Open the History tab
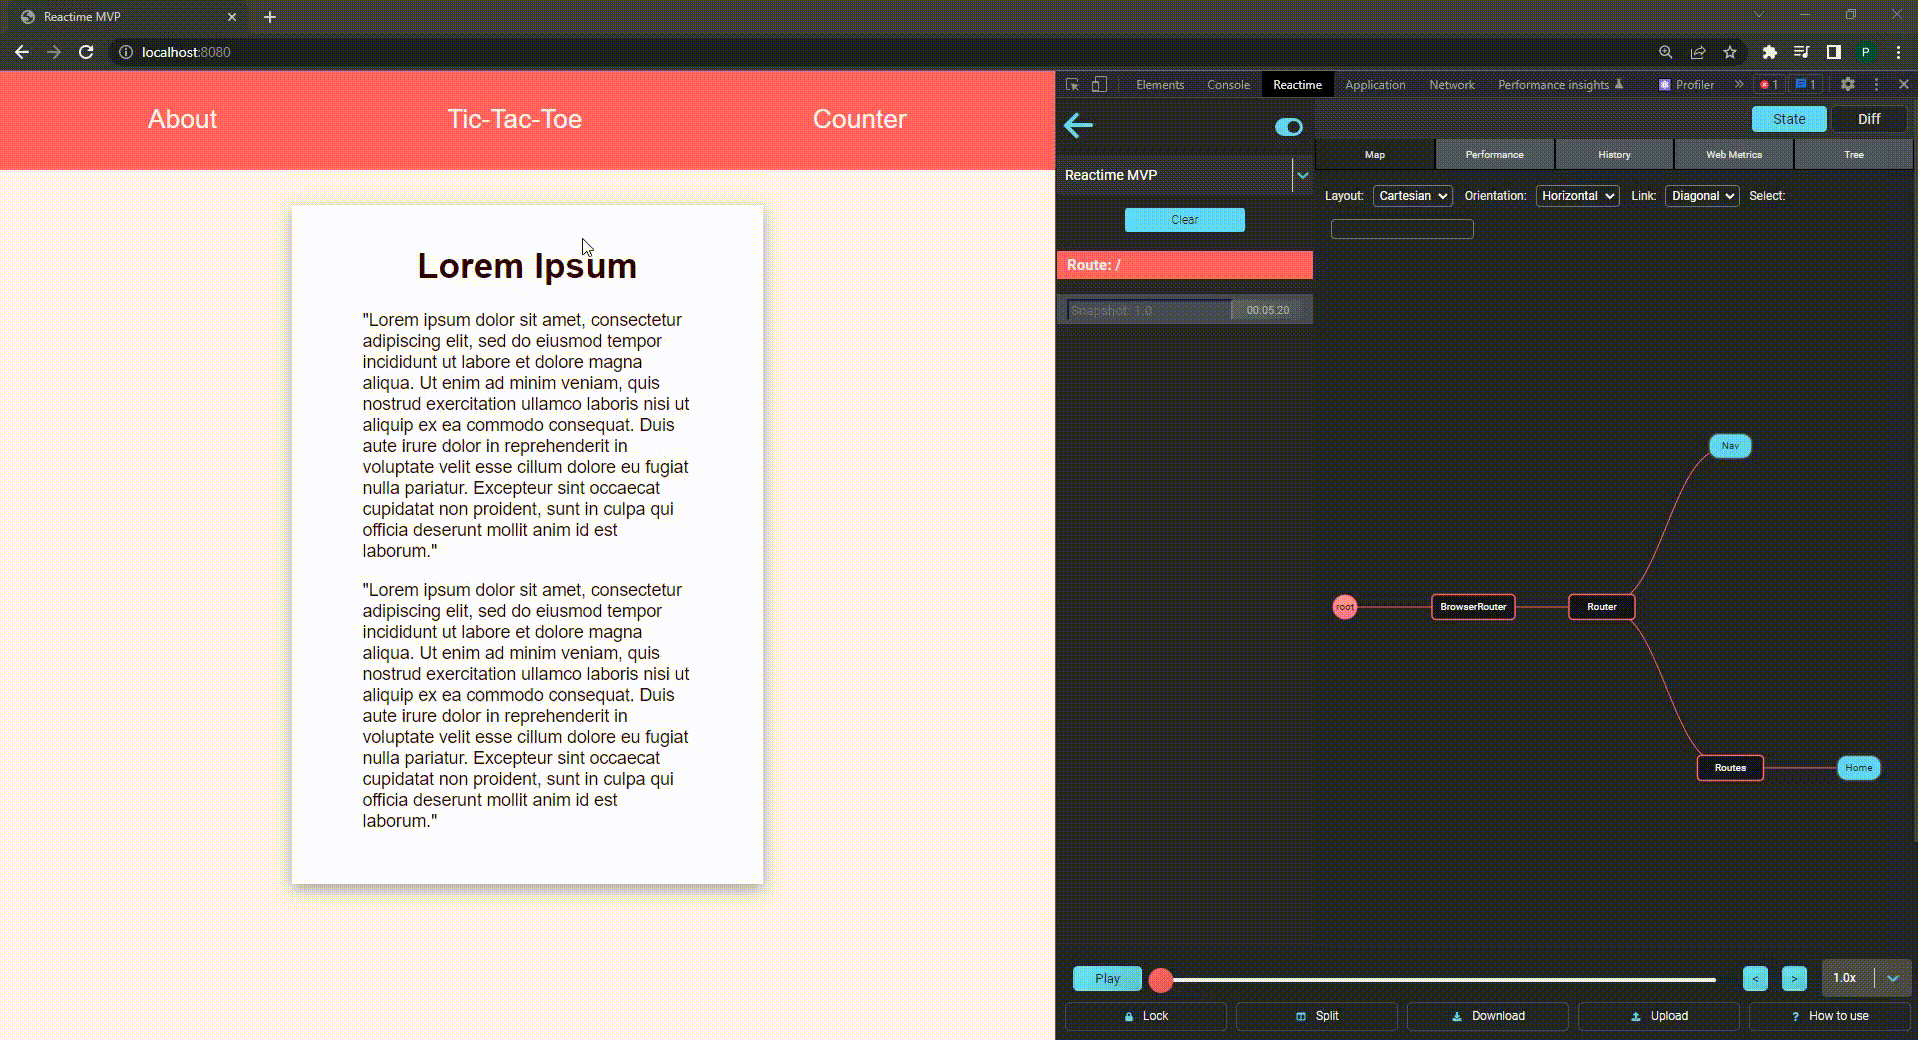This screenshot has height=1040, width=1918. point(1614,155)
